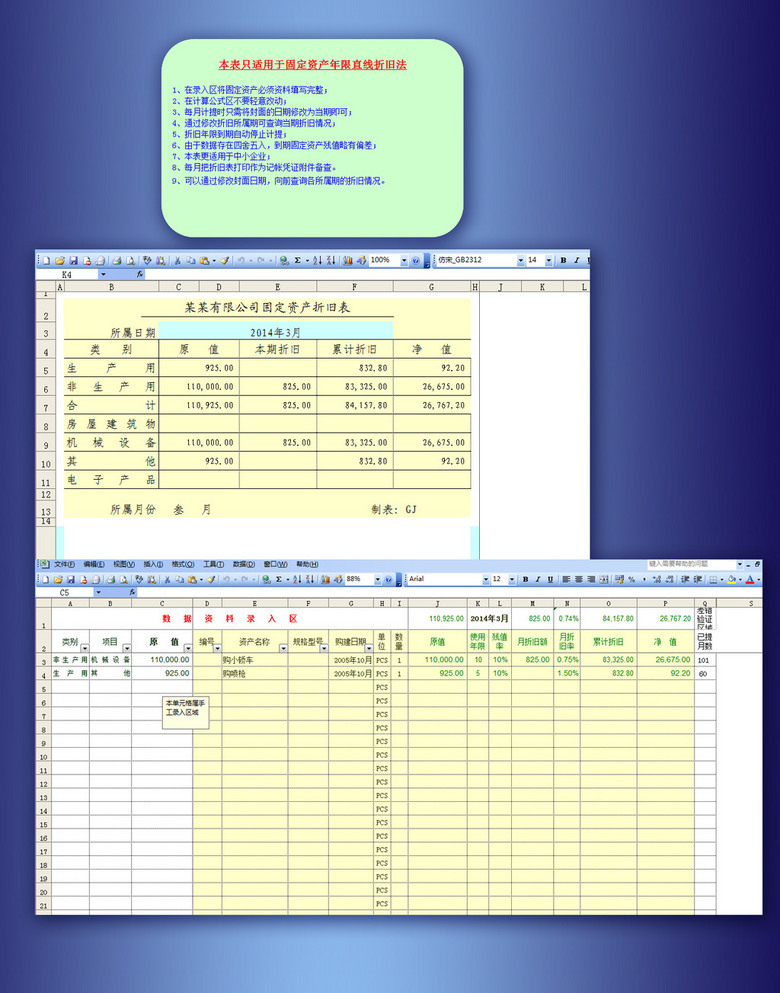
Task: Open the 类别 column filter dropdown
Action: pos(84,649)
